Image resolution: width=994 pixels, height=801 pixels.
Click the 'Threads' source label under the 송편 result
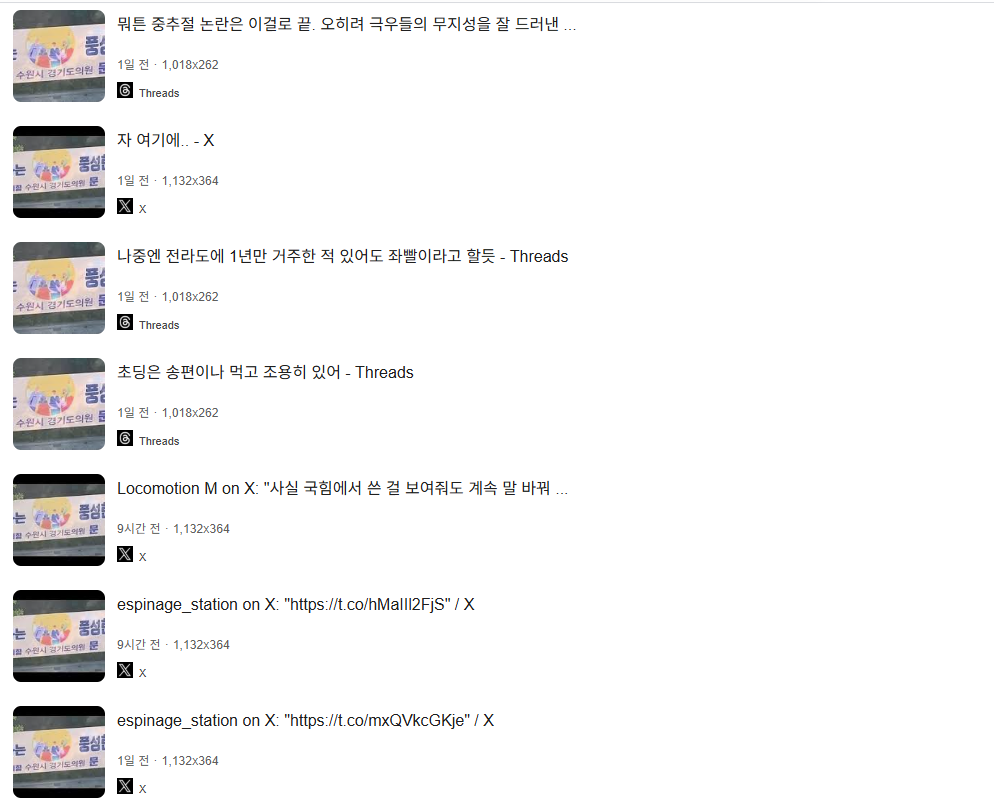coord(159,441)
